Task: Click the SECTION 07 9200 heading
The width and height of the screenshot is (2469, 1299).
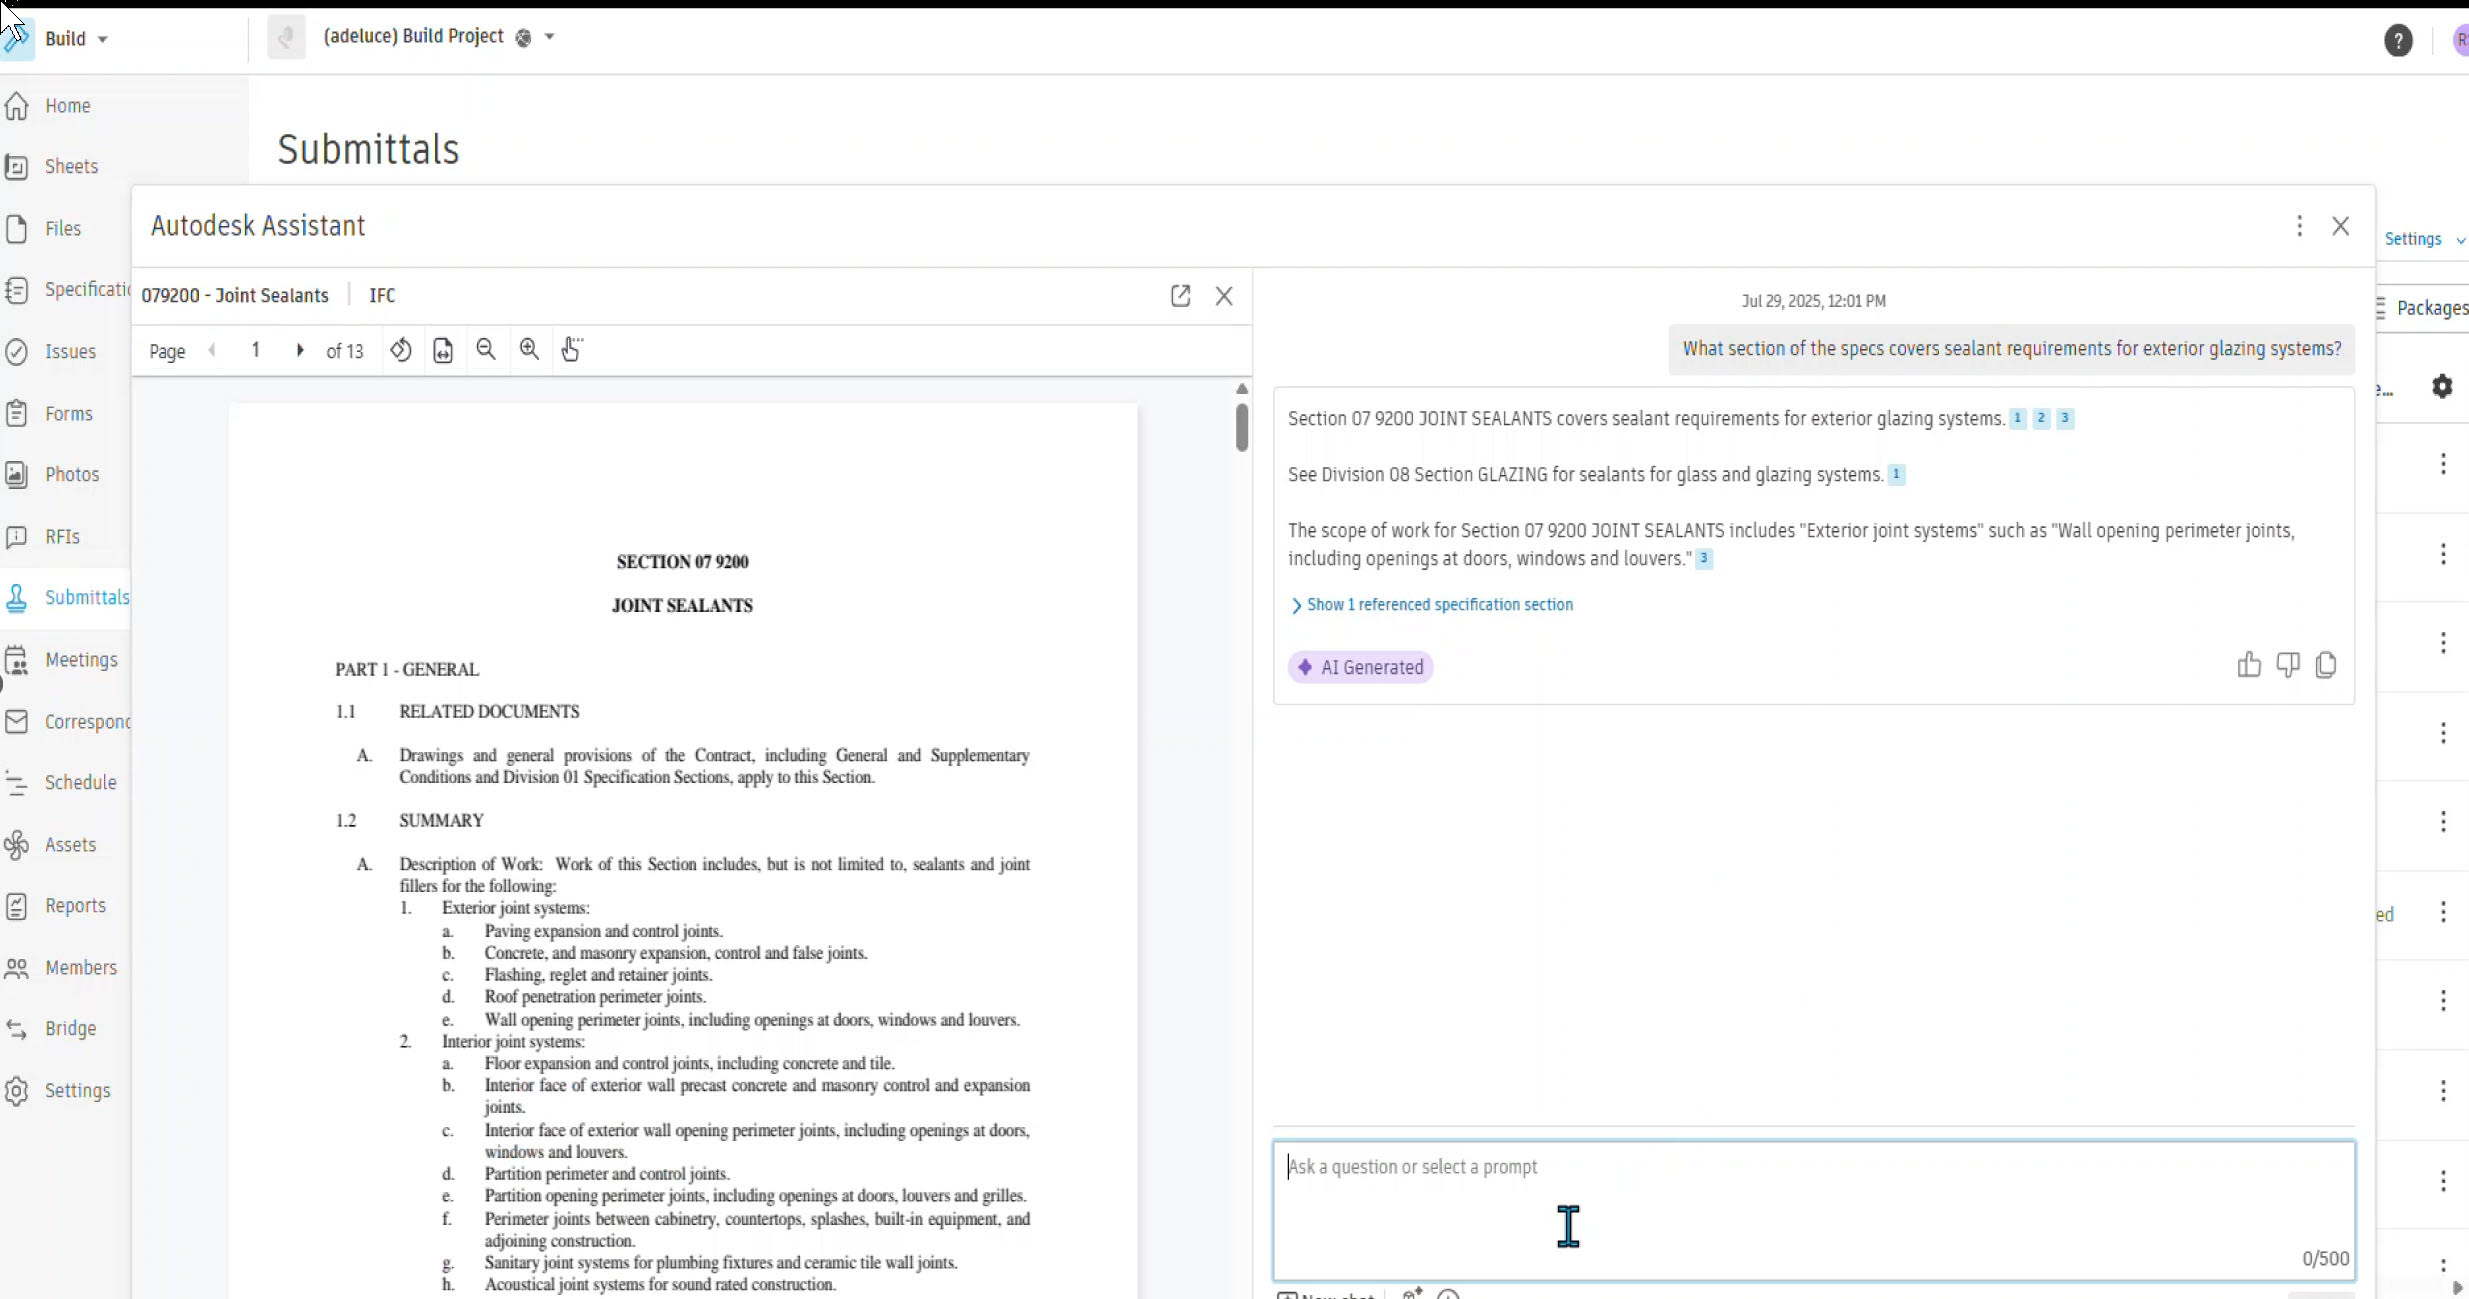Action: [x=682, y=562]
